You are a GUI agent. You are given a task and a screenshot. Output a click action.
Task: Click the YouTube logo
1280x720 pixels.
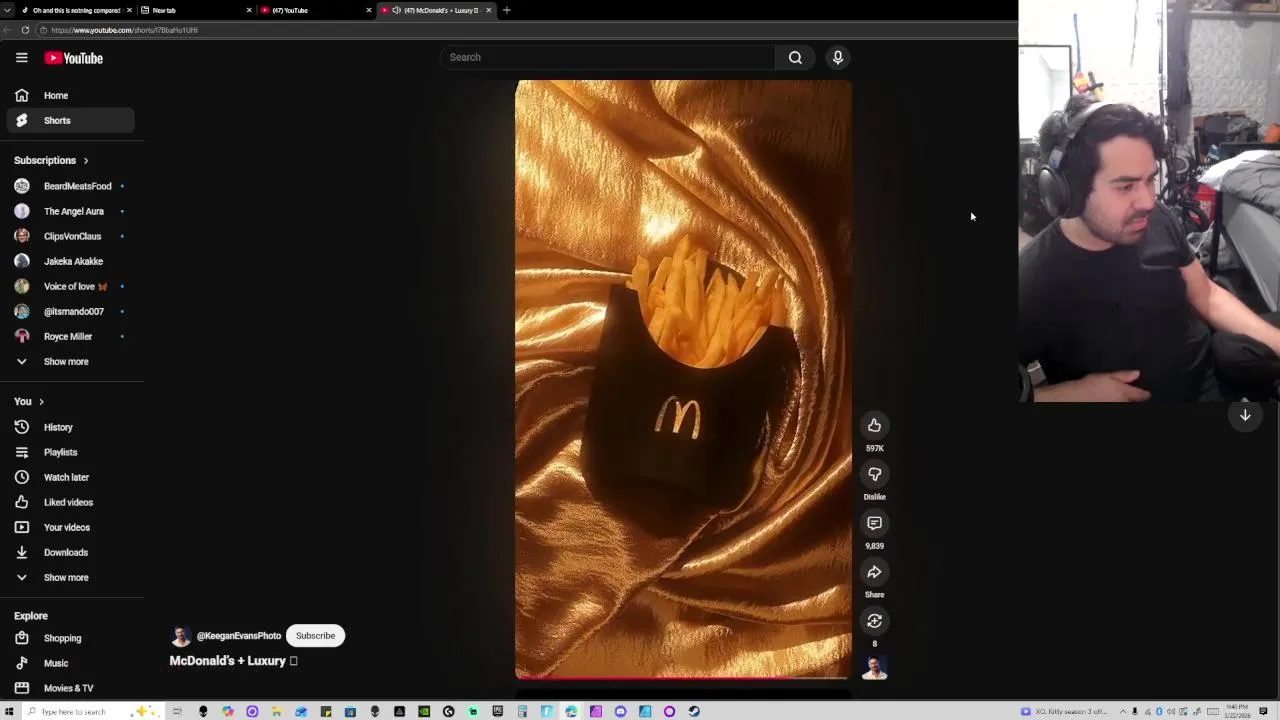[73, 58]
